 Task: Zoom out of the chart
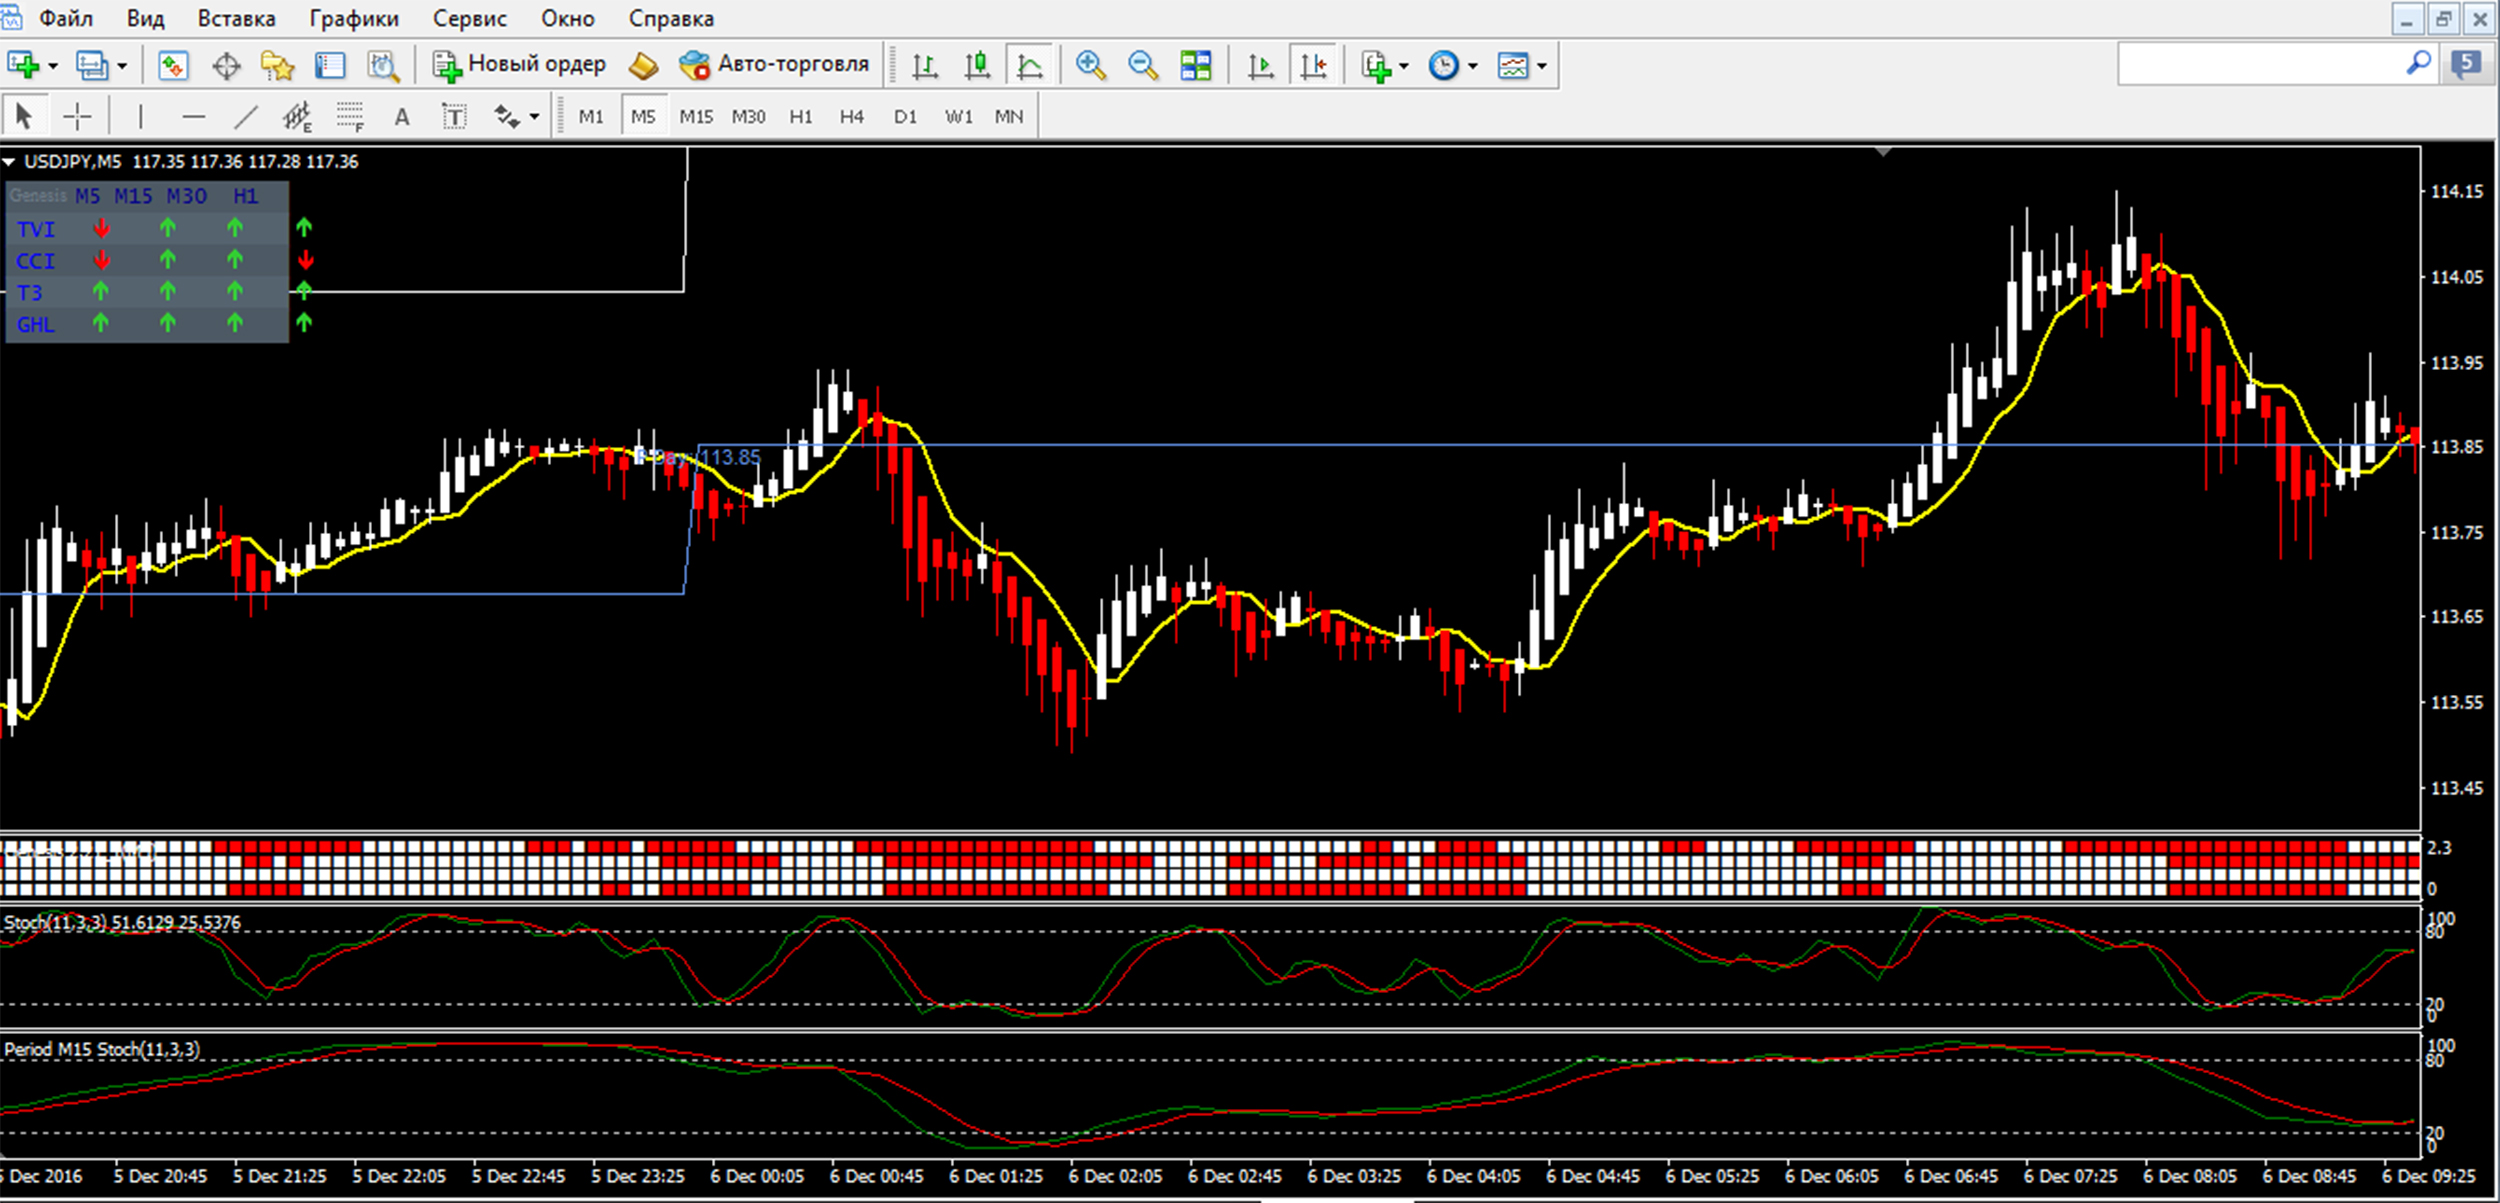click(x=1142, y=66)
